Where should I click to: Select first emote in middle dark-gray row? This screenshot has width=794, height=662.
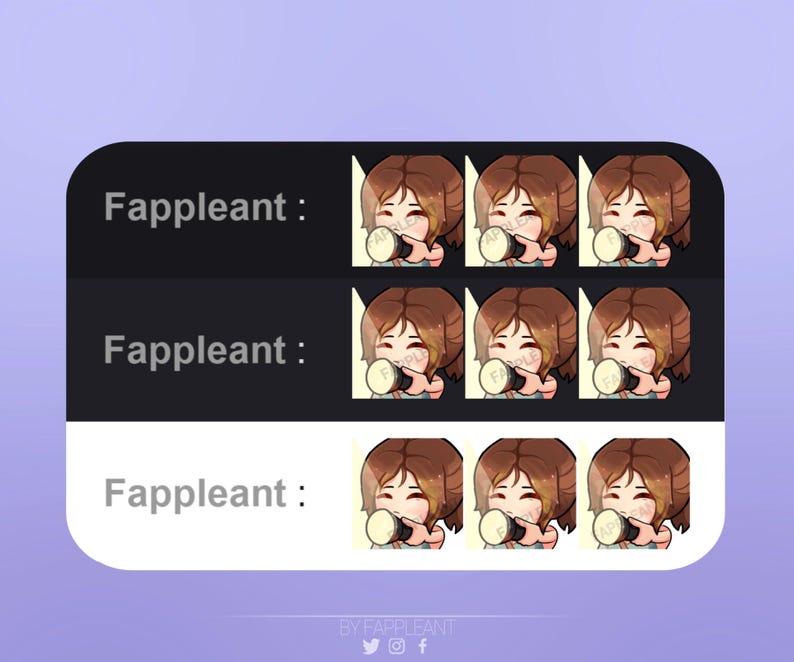click(x=408, y=343)
